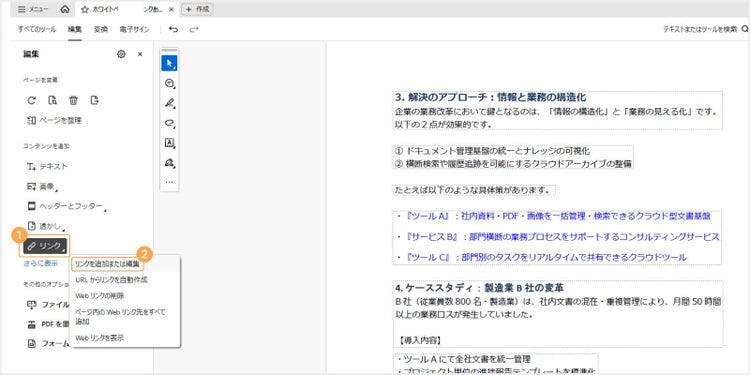Select the comment bubble tool
The image size is (750, 375).
(x=169, y=83)
